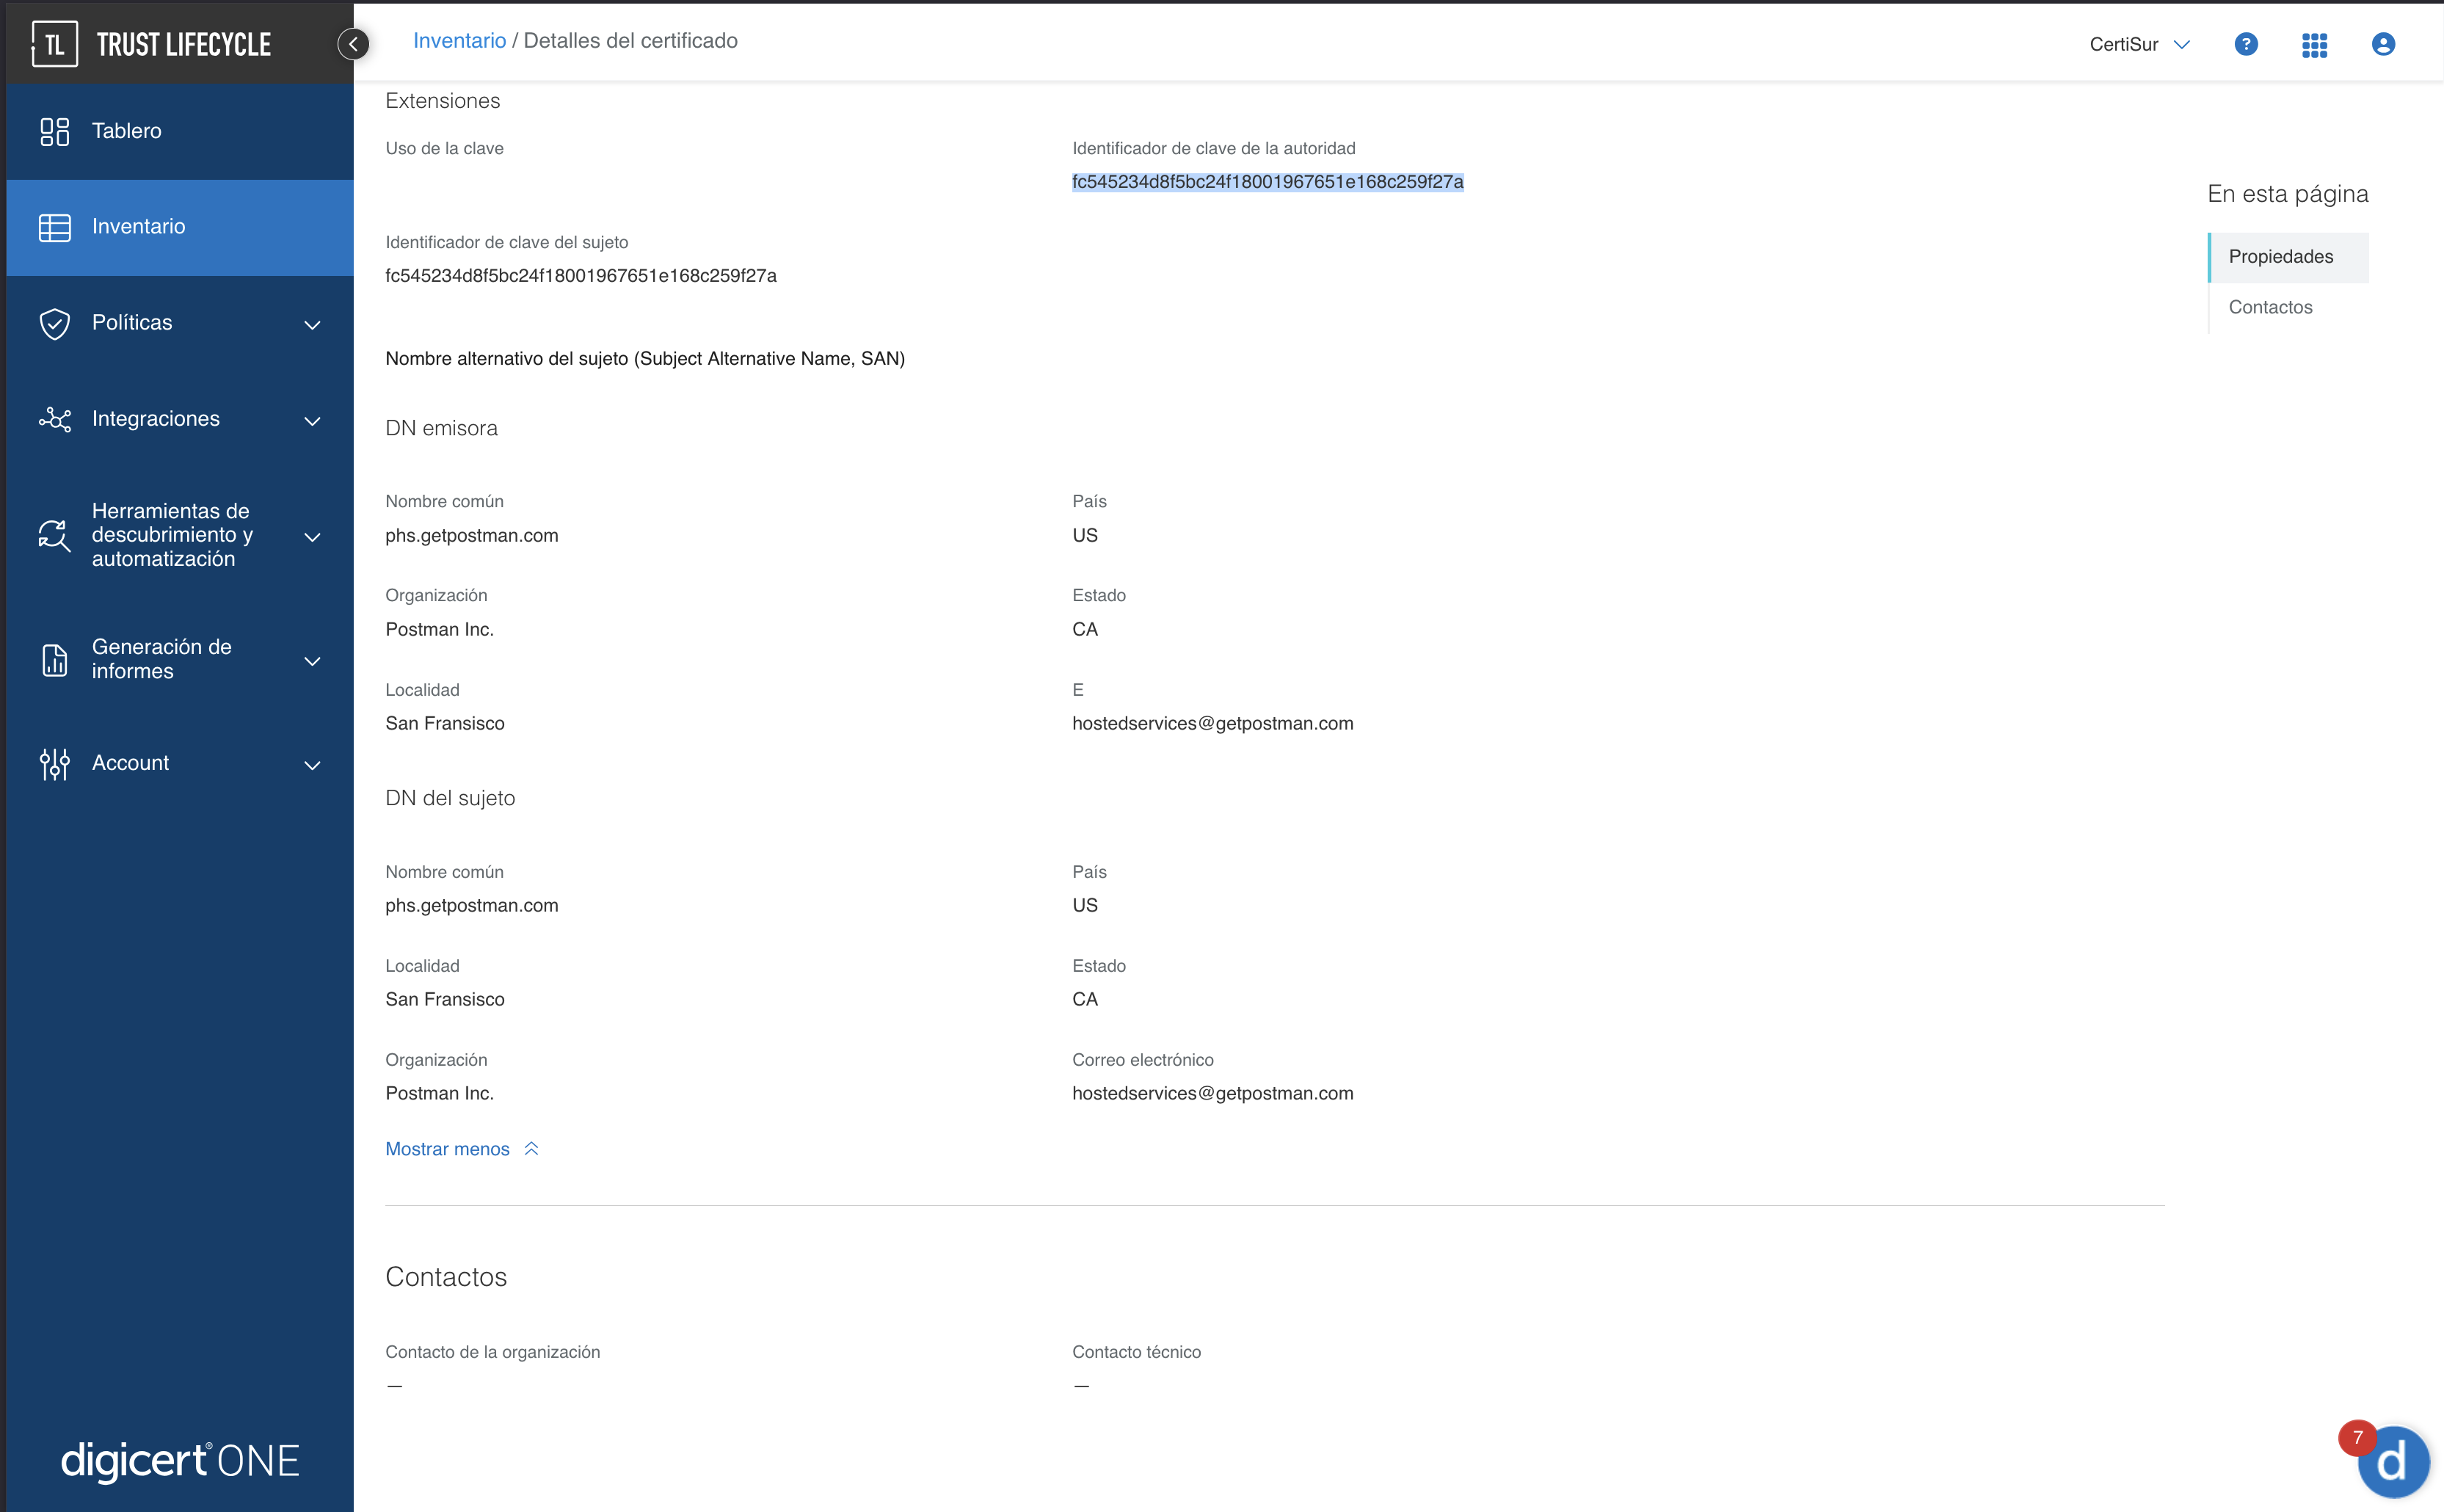Open the Tablero dashboard icon
The width and height of the screenshot is (2444, 1512).
click(54, 131)
